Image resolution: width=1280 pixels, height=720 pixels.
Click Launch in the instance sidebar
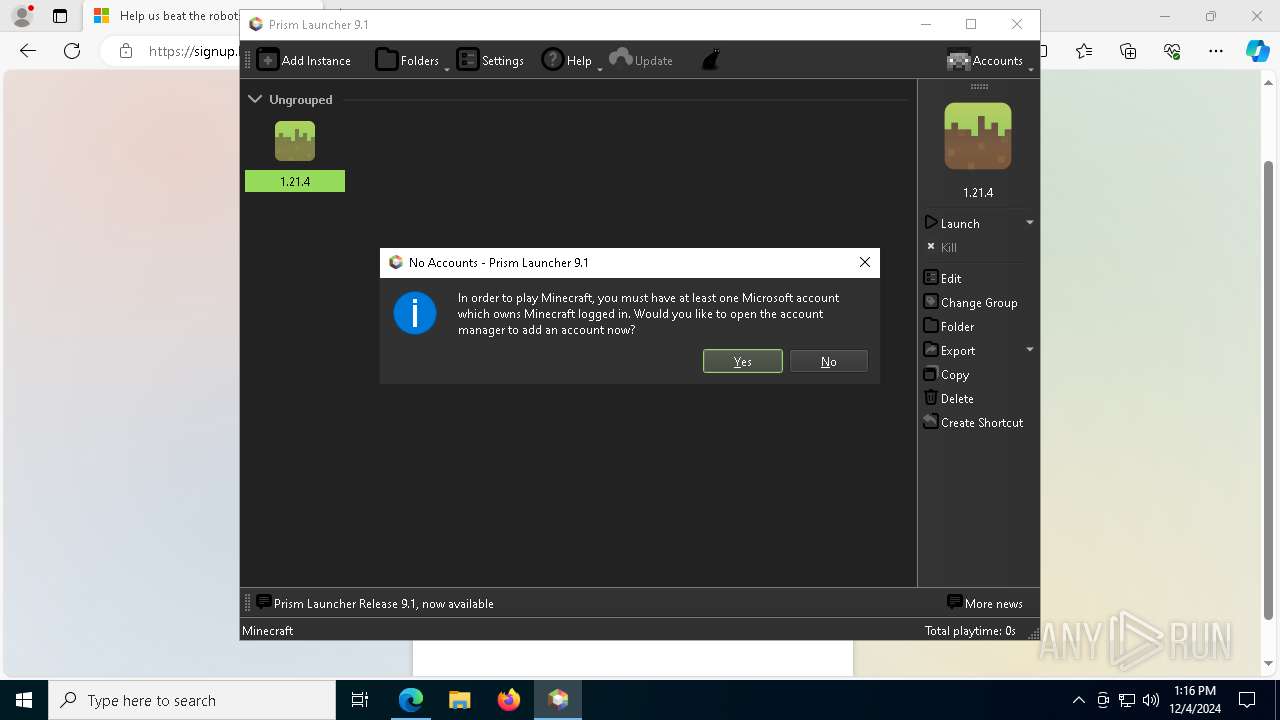point(952,223)
